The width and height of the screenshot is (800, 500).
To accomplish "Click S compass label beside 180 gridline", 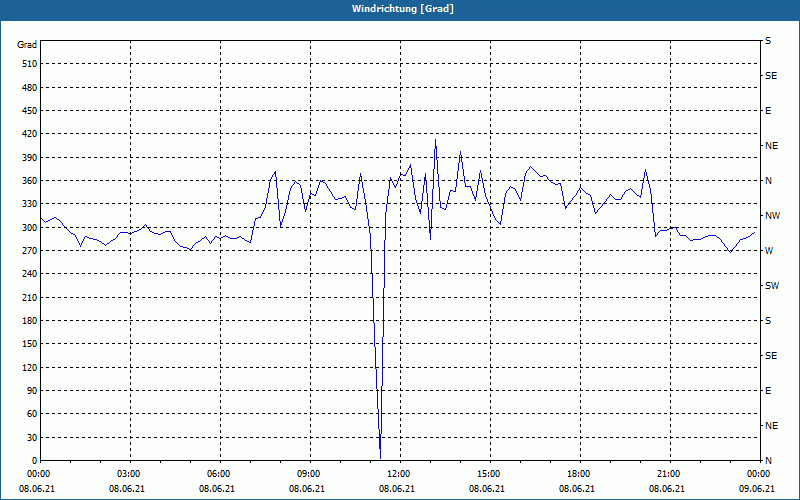I will click(768, 321).
